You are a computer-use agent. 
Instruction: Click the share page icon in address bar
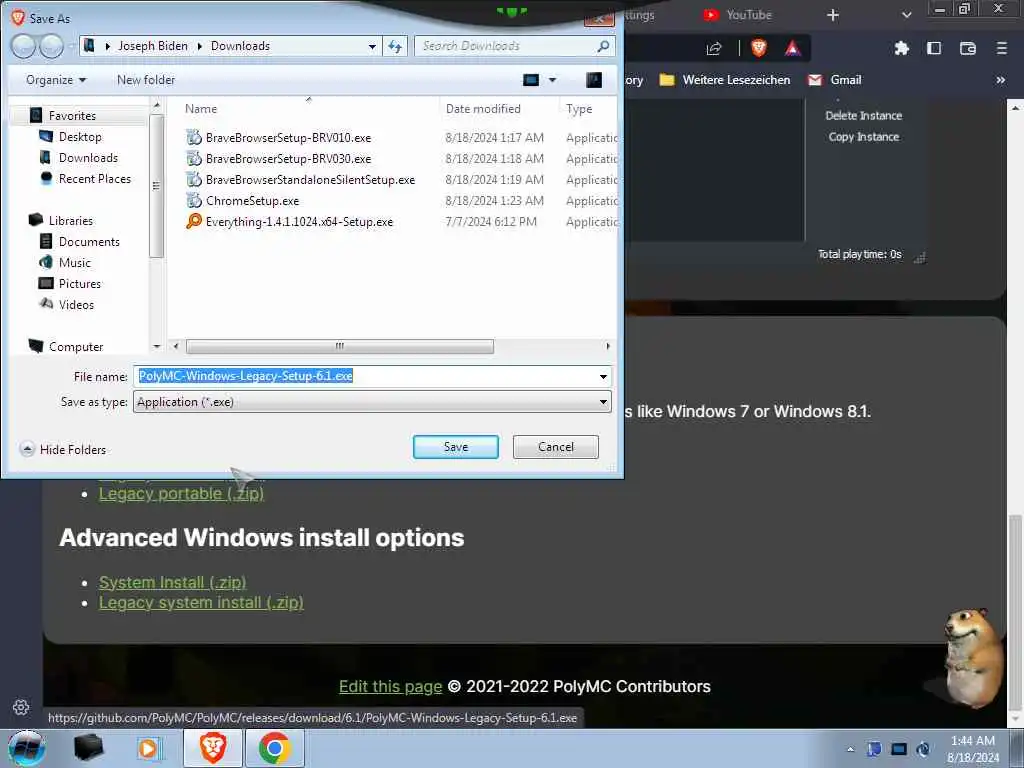click(x=714, y=48)
